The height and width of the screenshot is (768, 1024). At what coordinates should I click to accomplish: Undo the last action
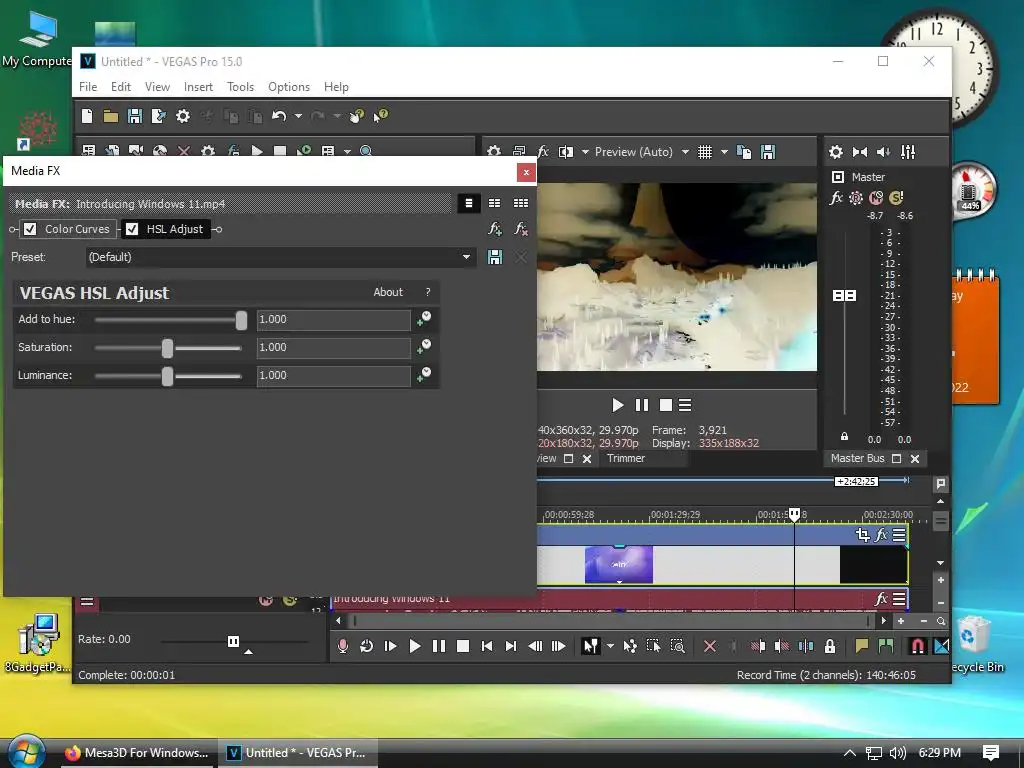click(279, 116)
